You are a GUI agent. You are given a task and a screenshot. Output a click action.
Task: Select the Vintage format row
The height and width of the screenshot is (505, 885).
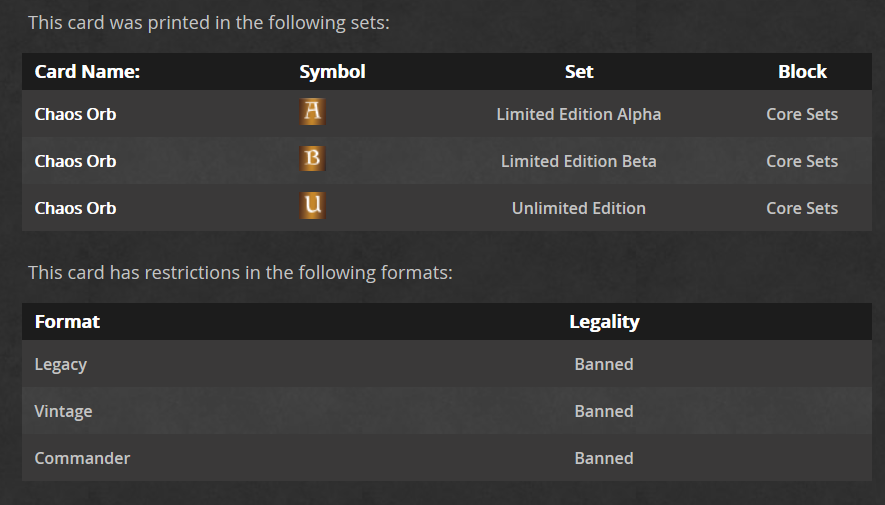pos(63,411)
